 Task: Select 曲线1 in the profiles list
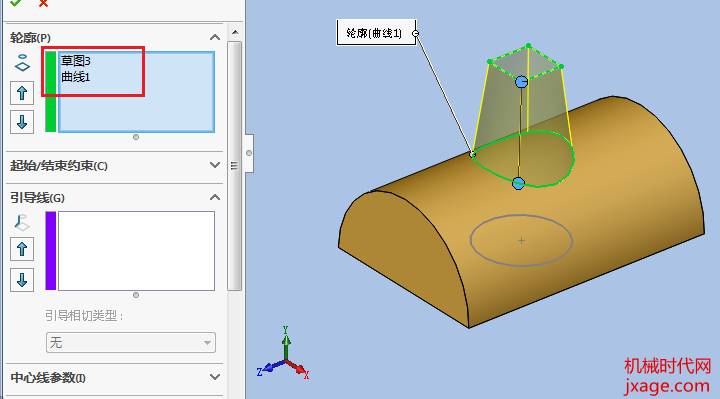click(x=76, y=77)
